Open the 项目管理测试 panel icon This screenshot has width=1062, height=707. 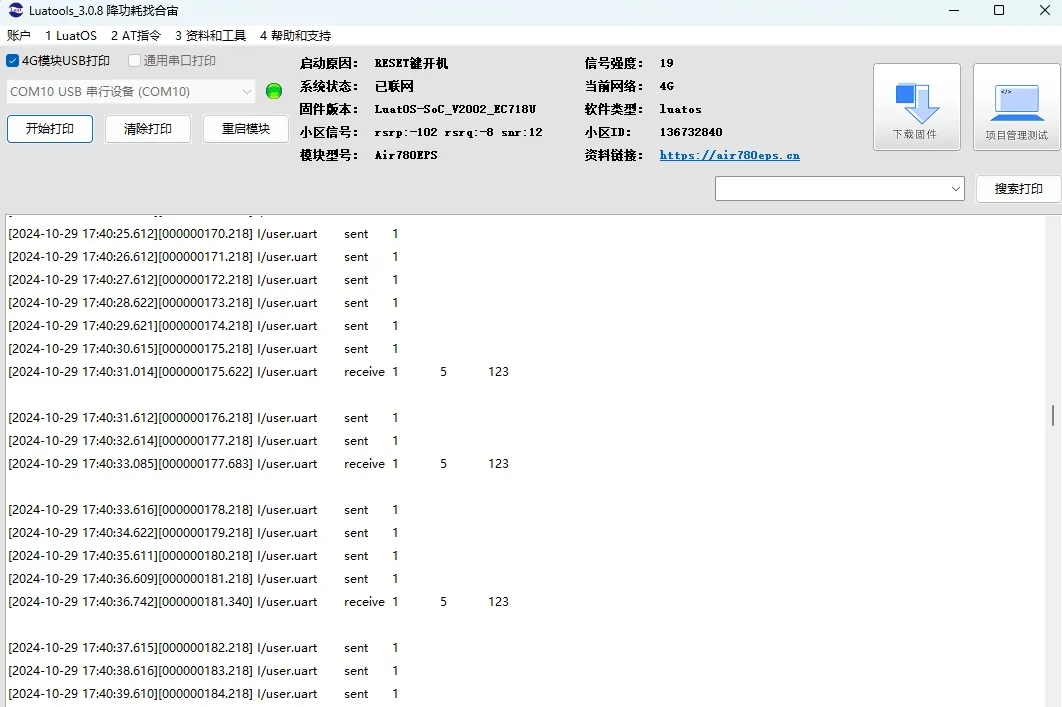pos(1014,105)
